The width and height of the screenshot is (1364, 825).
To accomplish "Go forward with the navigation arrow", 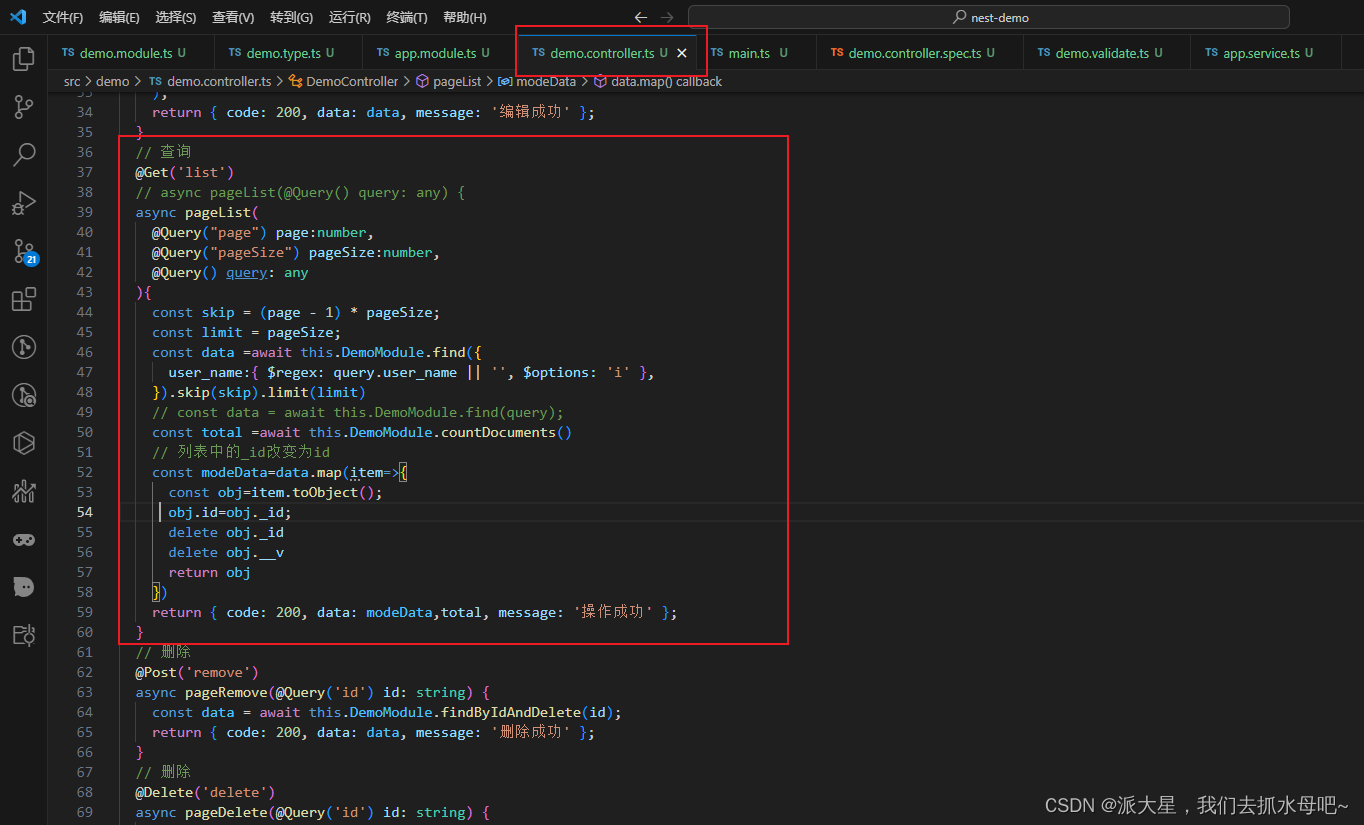I will click(667, 17).
